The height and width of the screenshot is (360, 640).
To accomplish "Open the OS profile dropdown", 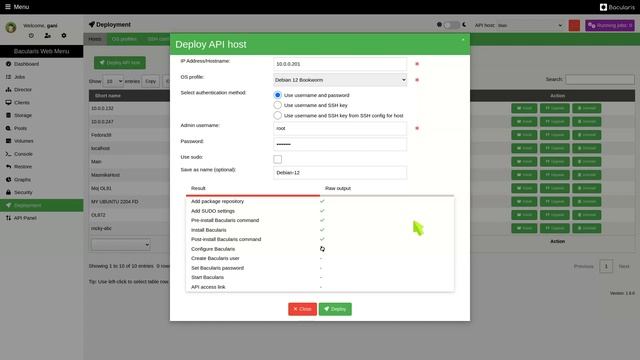I will (340, 80).
